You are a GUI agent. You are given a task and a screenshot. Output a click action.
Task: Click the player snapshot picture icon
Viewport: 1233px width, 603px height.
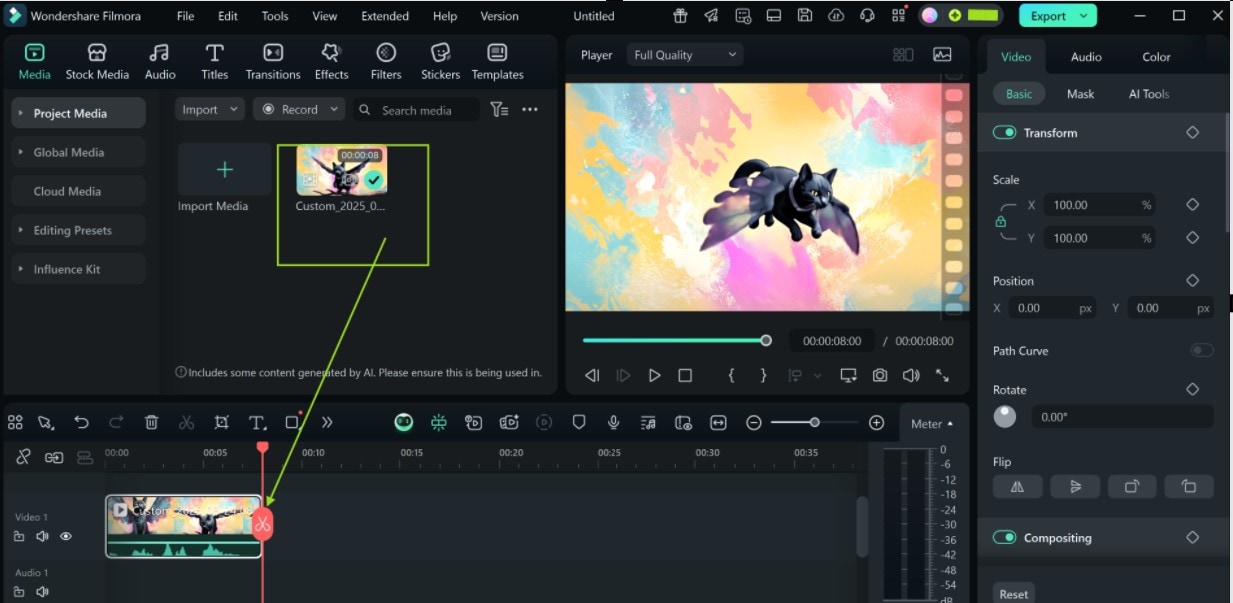(x=942, y=55)
